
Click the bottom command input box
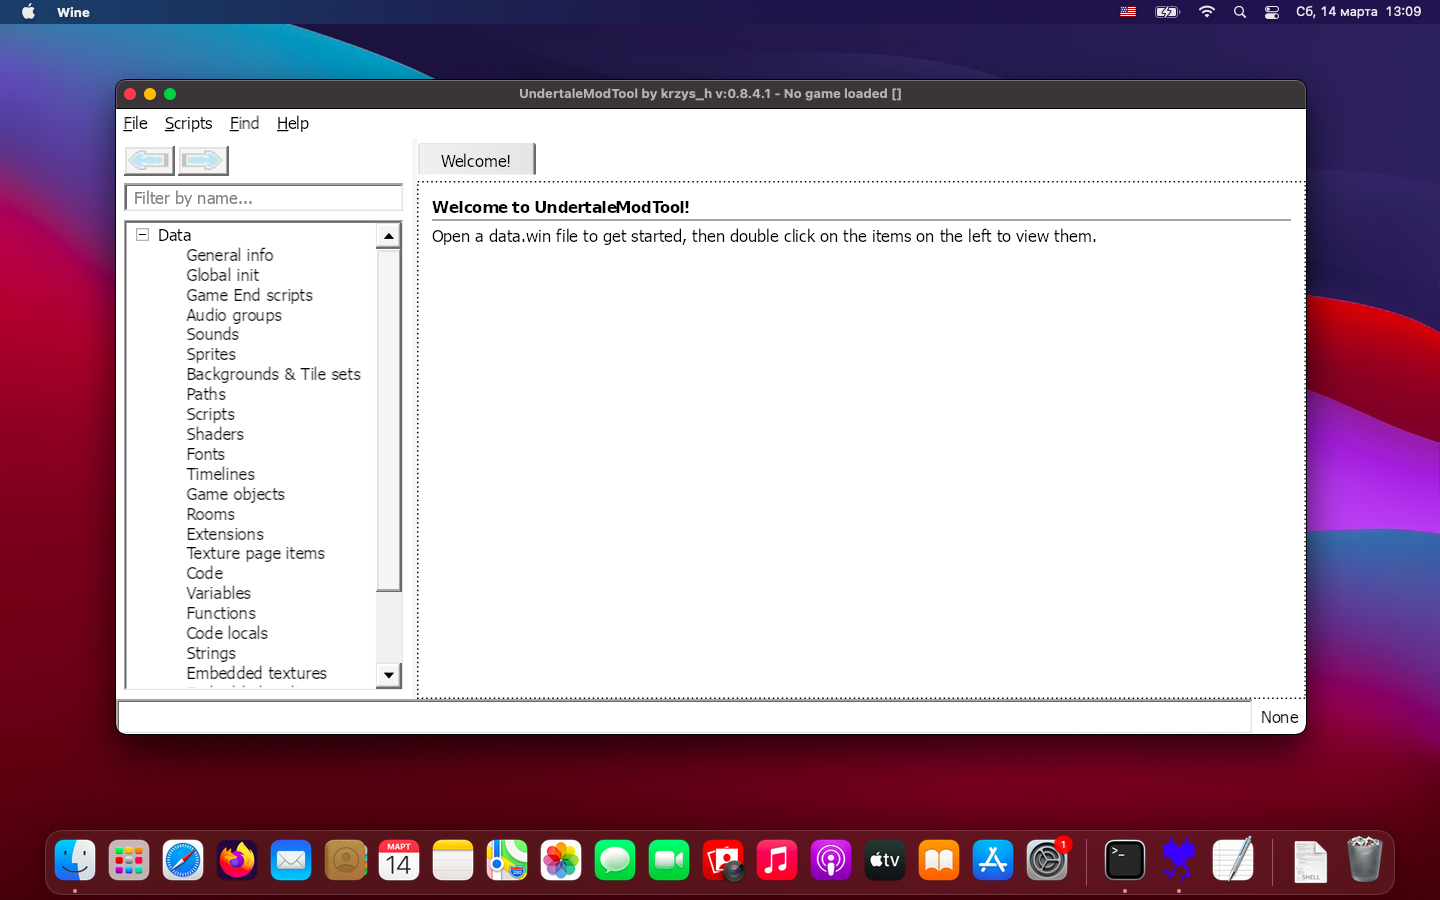pos(684,717)
